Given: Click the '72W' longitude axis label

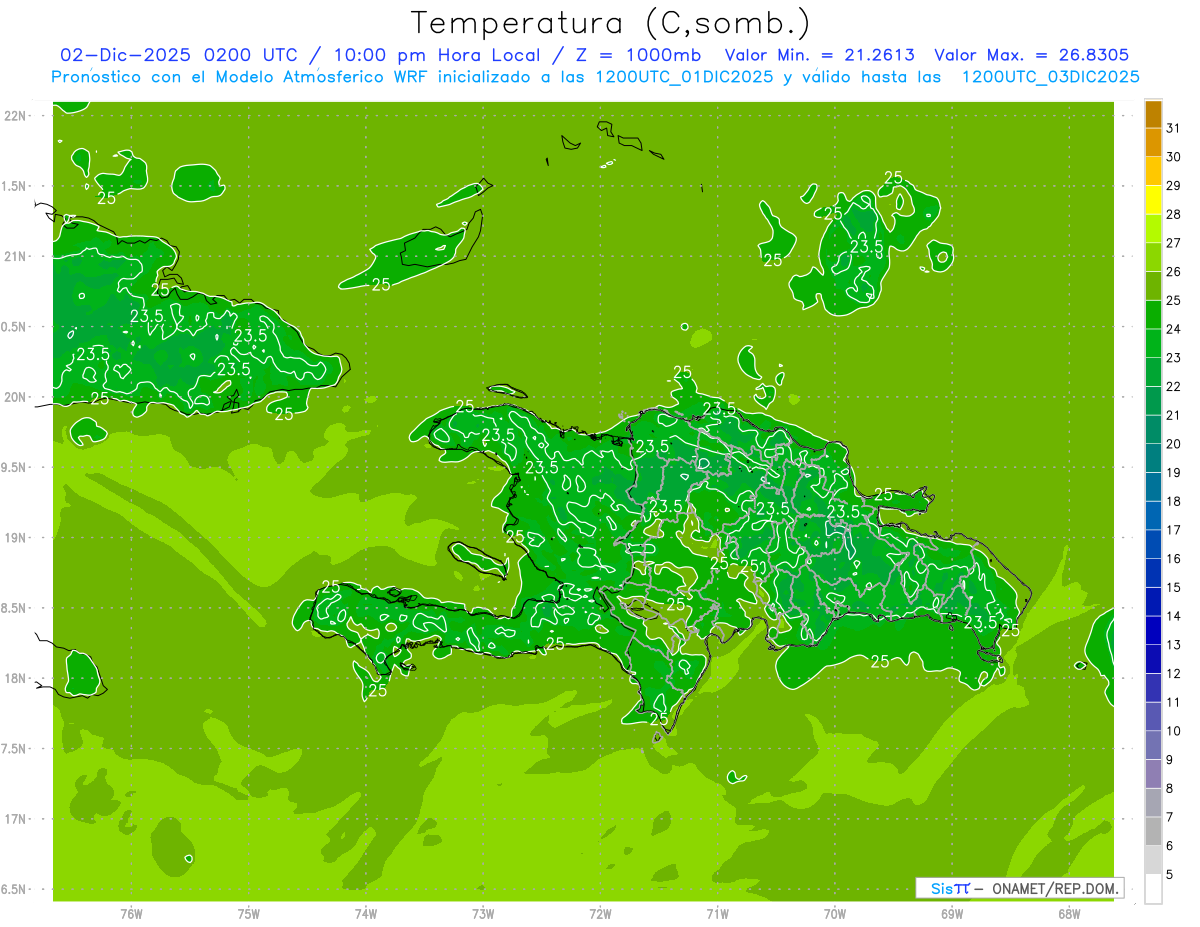Looking at the screenshot, I should click(x=600, y=914).
